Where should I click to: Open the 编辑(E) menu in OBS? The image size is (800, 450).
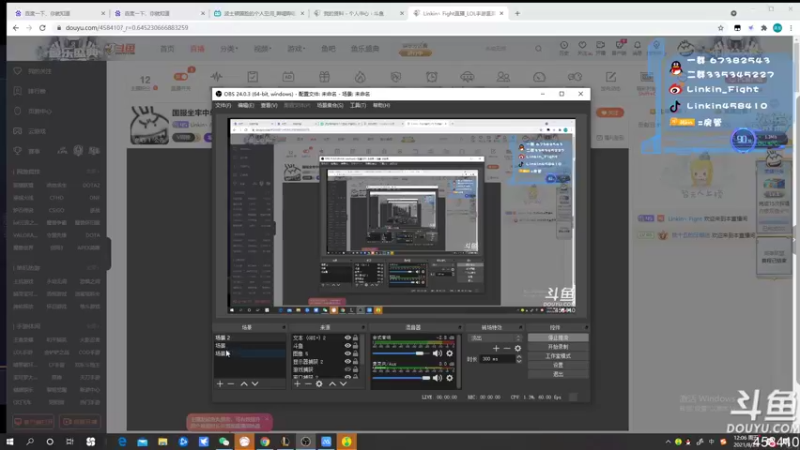[245, 105]
